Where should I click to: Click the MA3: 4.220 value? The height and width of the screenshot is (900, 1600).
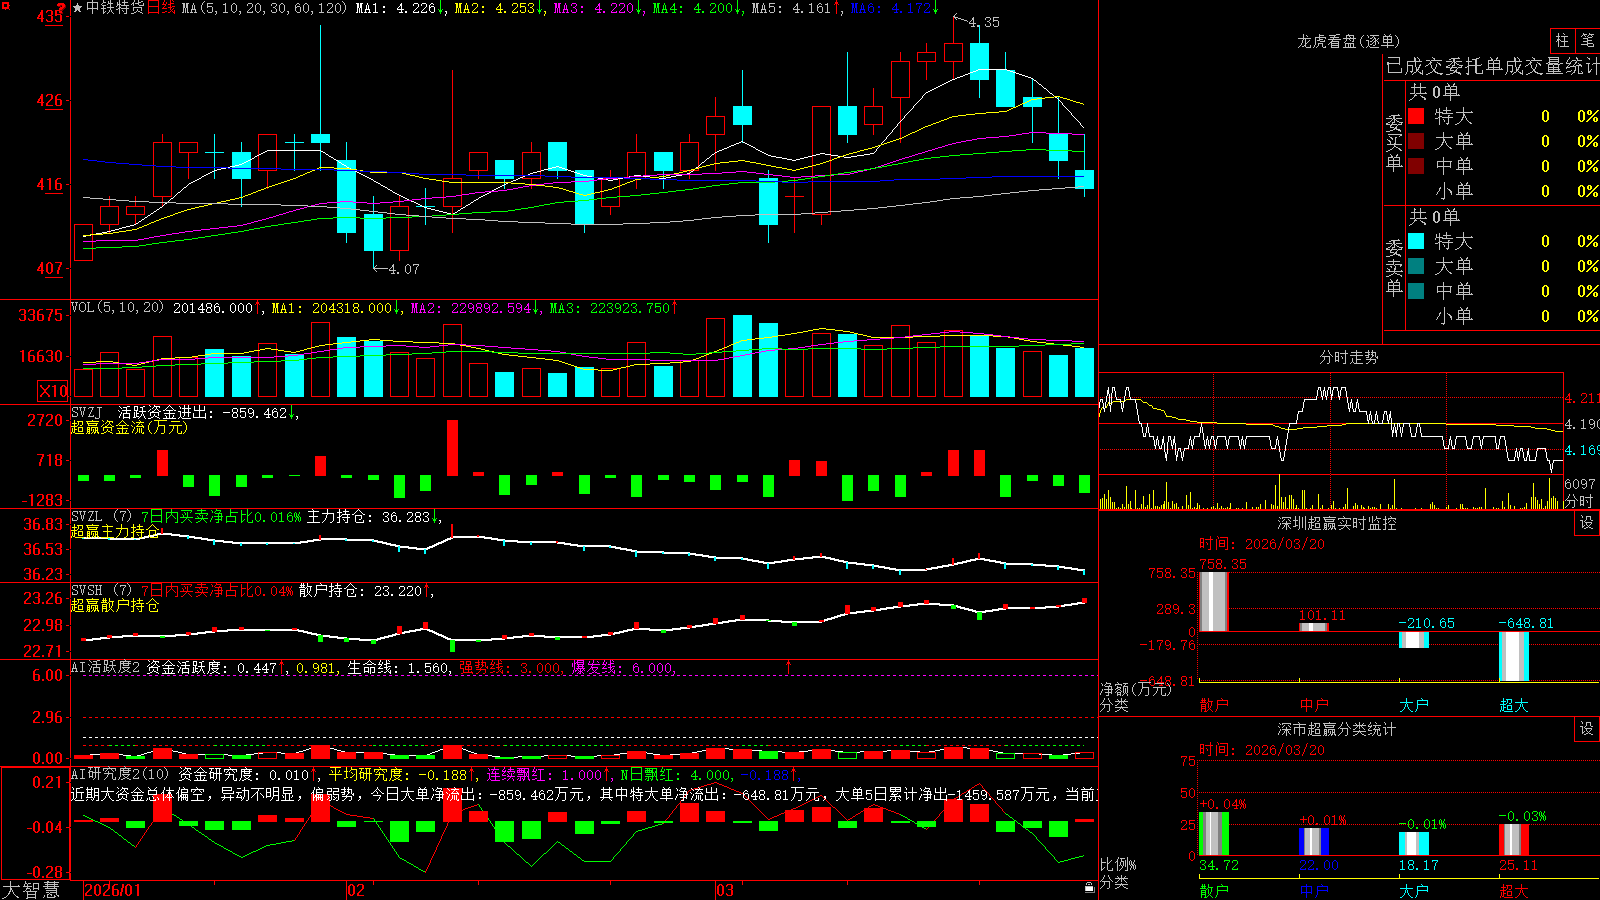tap(598, 8)
